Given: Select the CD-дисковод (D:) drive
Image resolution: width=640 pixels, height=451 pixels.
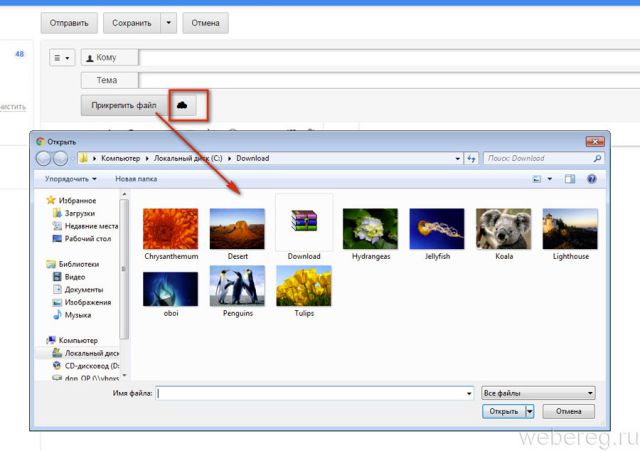Looking at the screenshot, I should (86, 366).
